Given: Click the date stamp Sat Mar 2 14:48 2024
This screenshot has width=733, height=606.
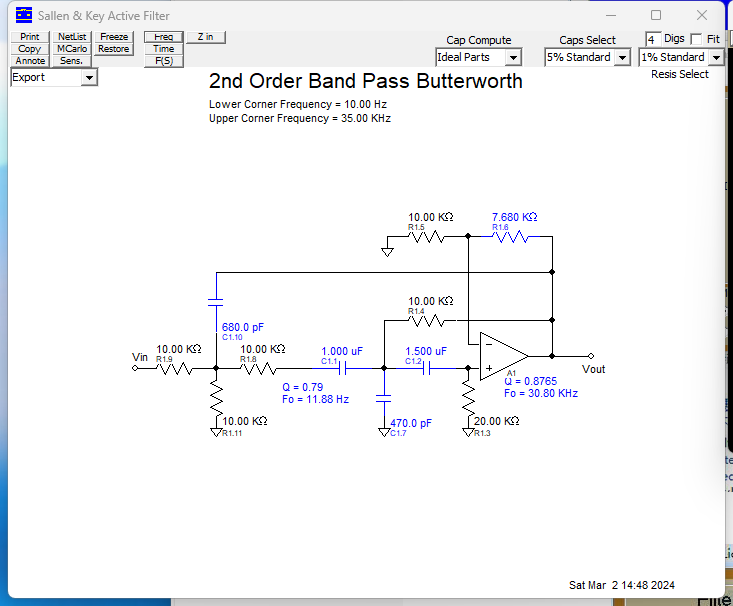Looking at the screenshot, I should point(622,585).
